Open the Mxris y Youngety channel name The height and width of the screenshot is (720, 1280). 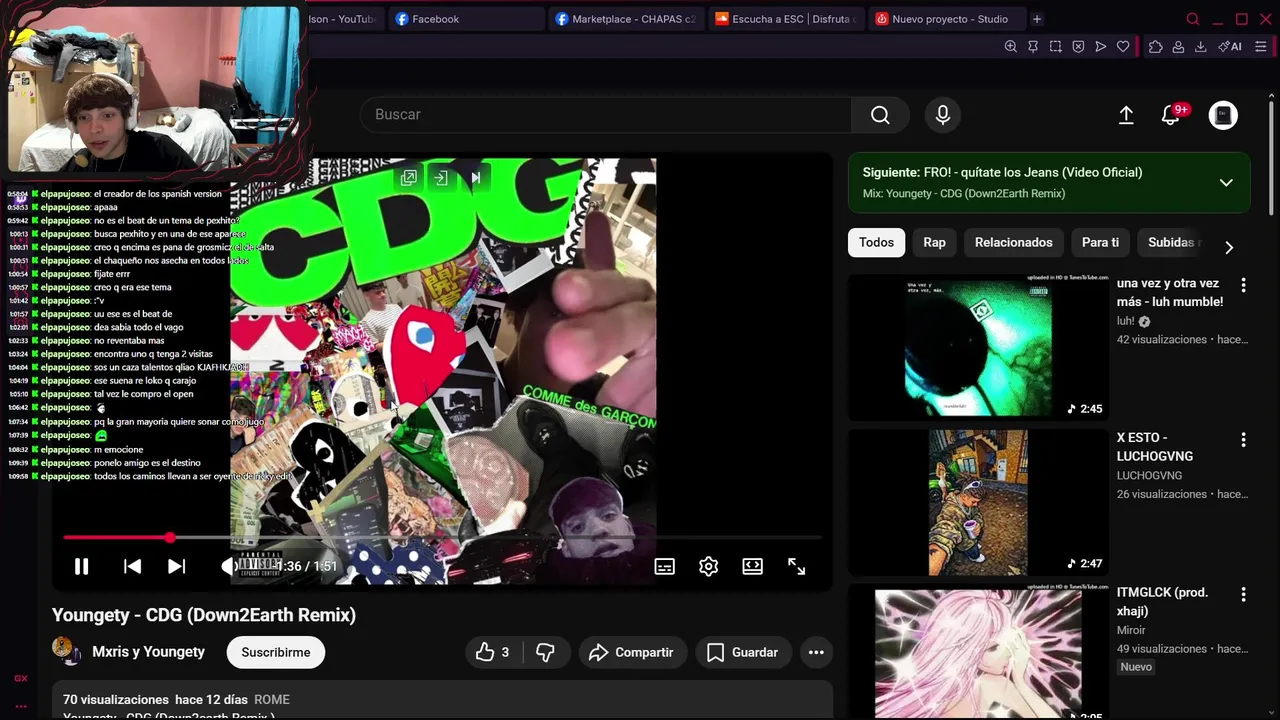pyautogui.click(x=148, y=652)
